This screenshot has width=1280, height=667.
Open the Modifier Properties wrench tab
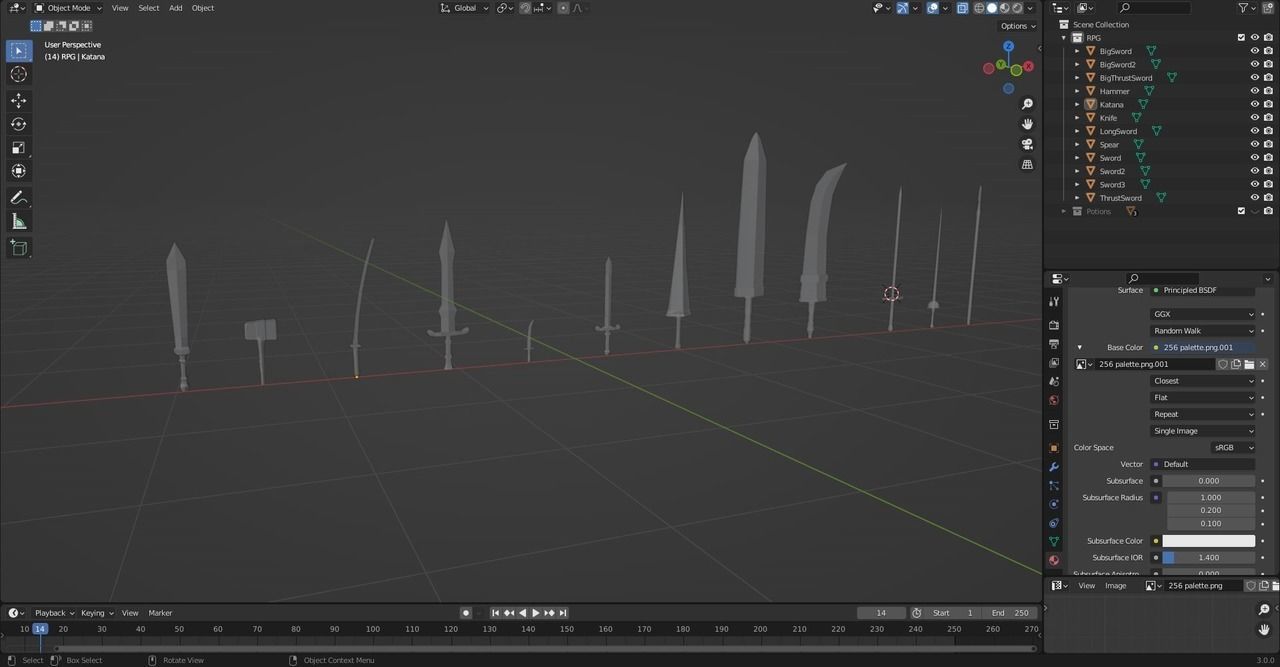tap(1054, 467)
